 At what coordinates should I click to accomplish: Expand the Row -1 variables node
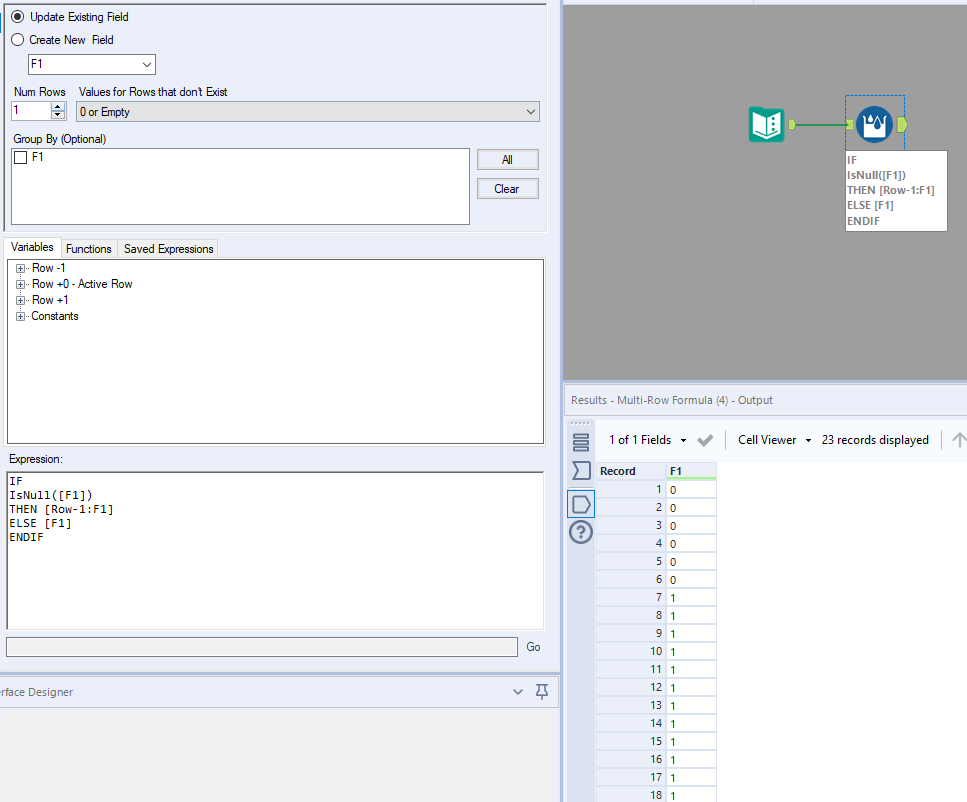[x=20, y=268]
